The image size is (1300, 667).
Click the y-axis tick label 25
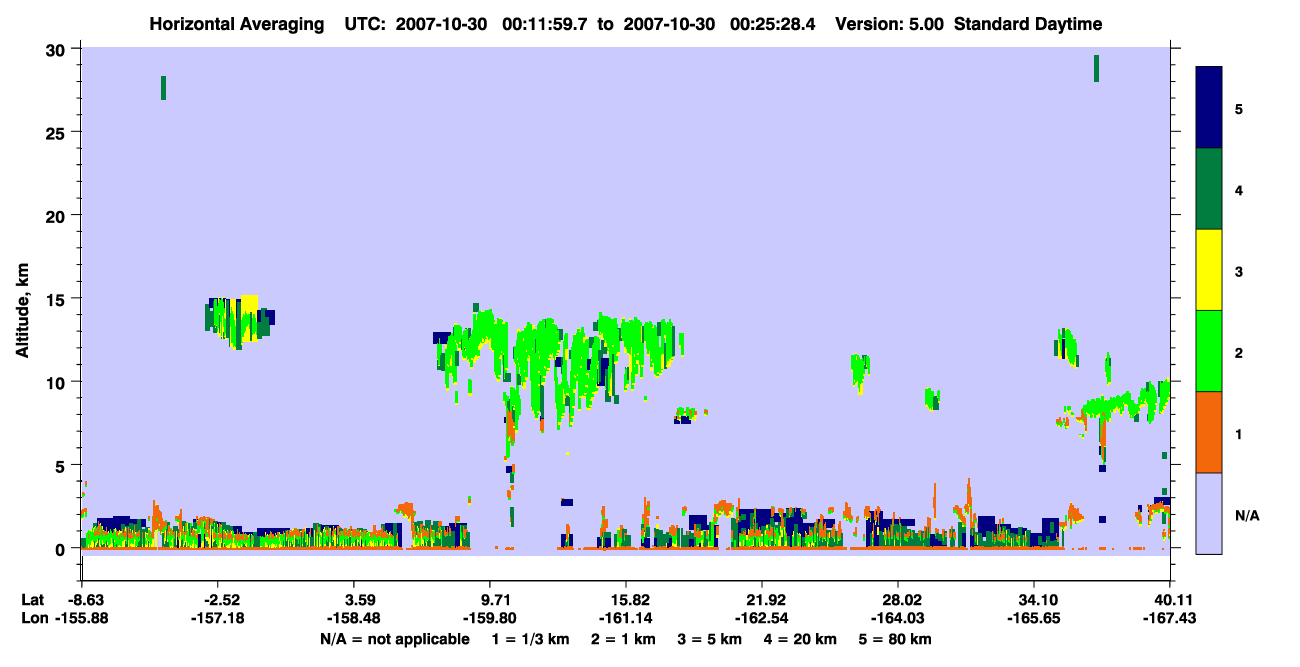pyautogui.click(x=57, y=132)
